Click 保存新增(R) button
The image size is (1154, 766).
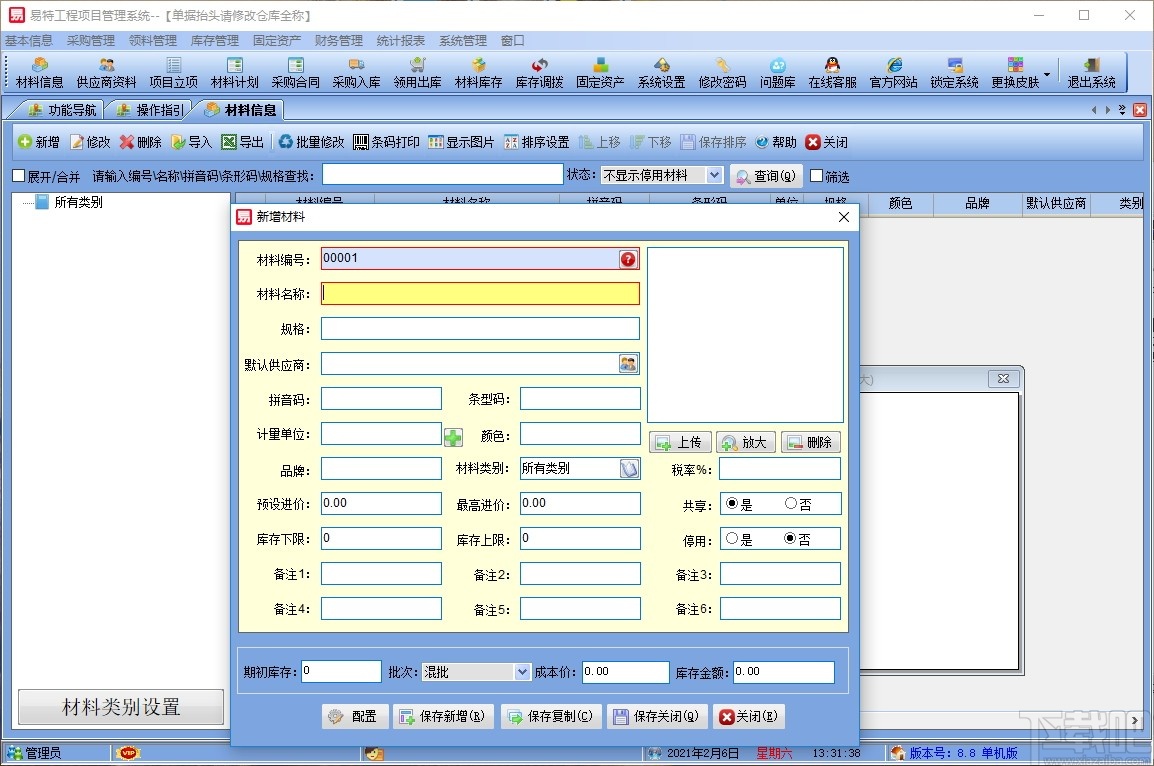[x=444, y=717]
